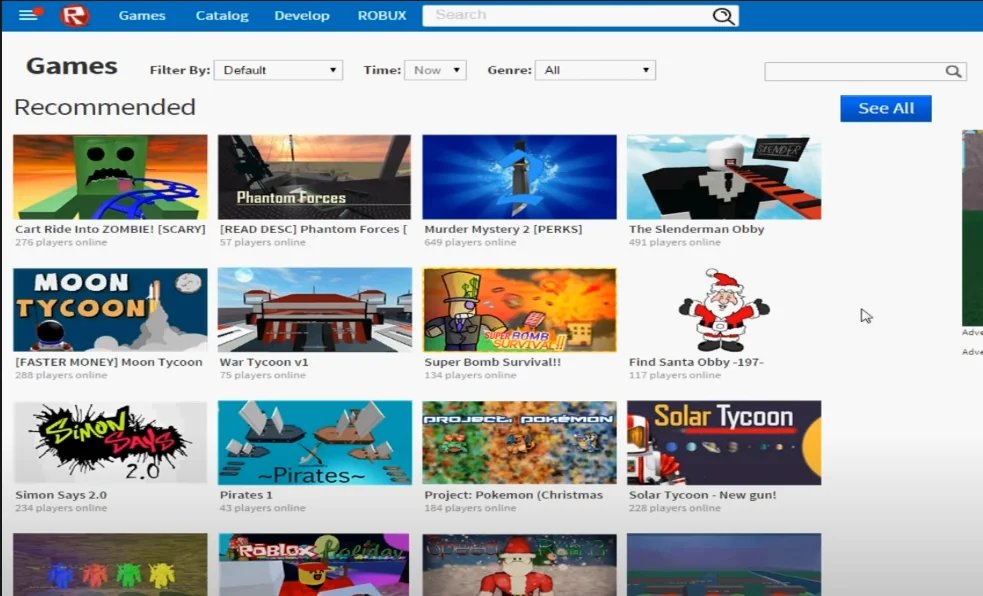Open the hamburger navigation menu
This screenshot has height=596, width=983.
coord(28,14)
